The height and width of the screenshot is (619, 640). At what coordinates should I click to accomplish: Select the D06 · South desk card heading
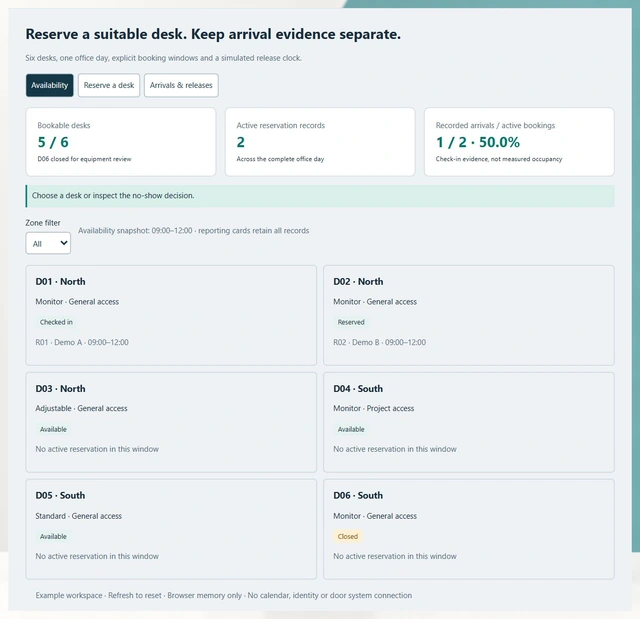(358, 495)
